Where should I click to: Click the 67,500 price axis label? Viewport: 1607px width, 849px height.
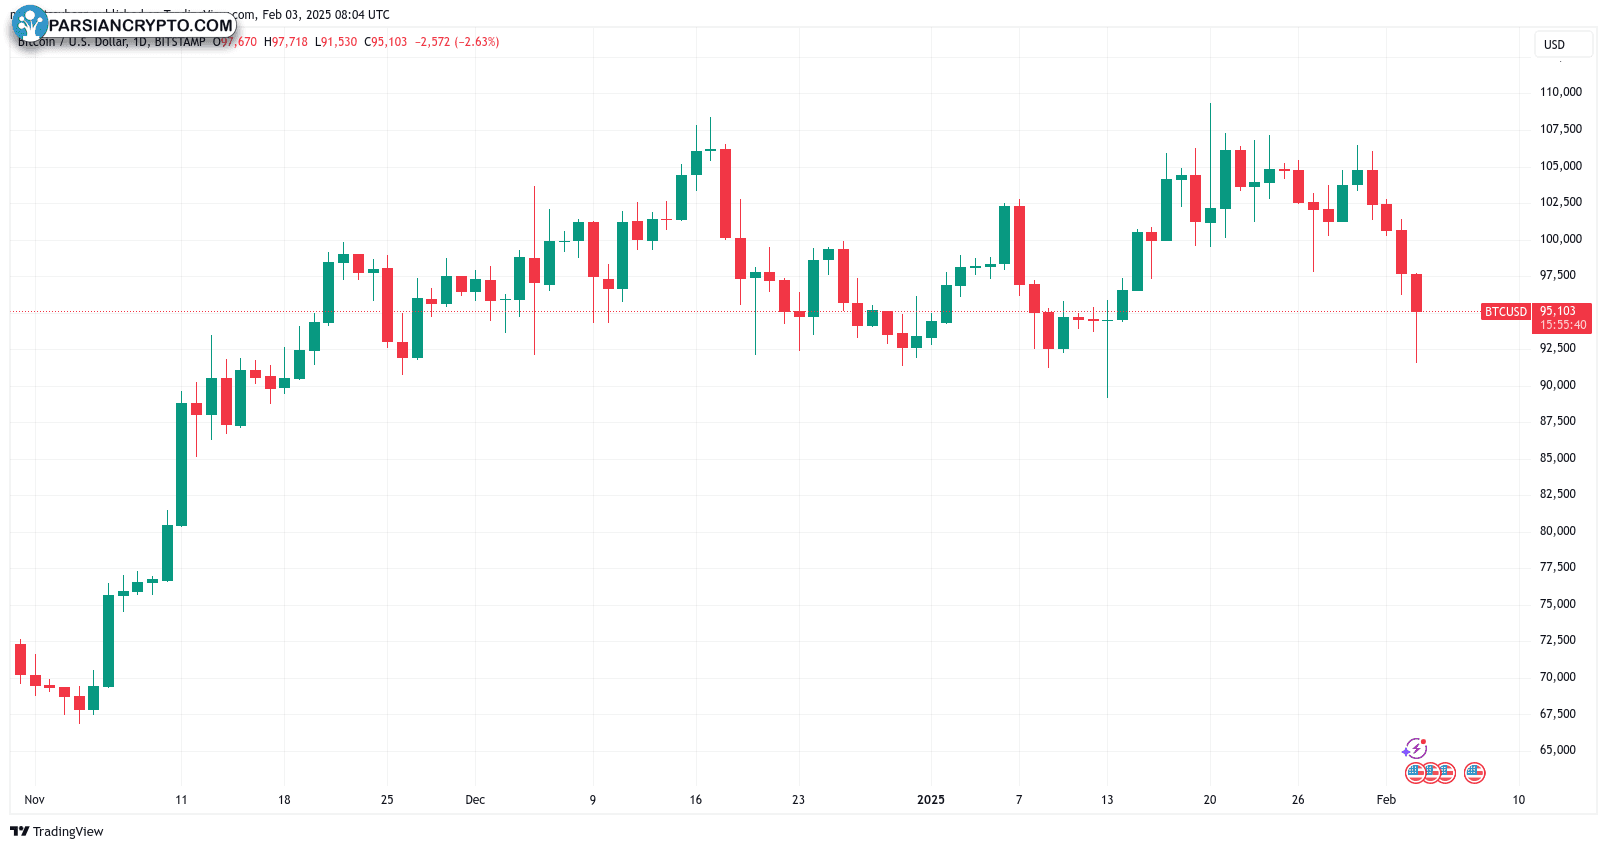1558,714
